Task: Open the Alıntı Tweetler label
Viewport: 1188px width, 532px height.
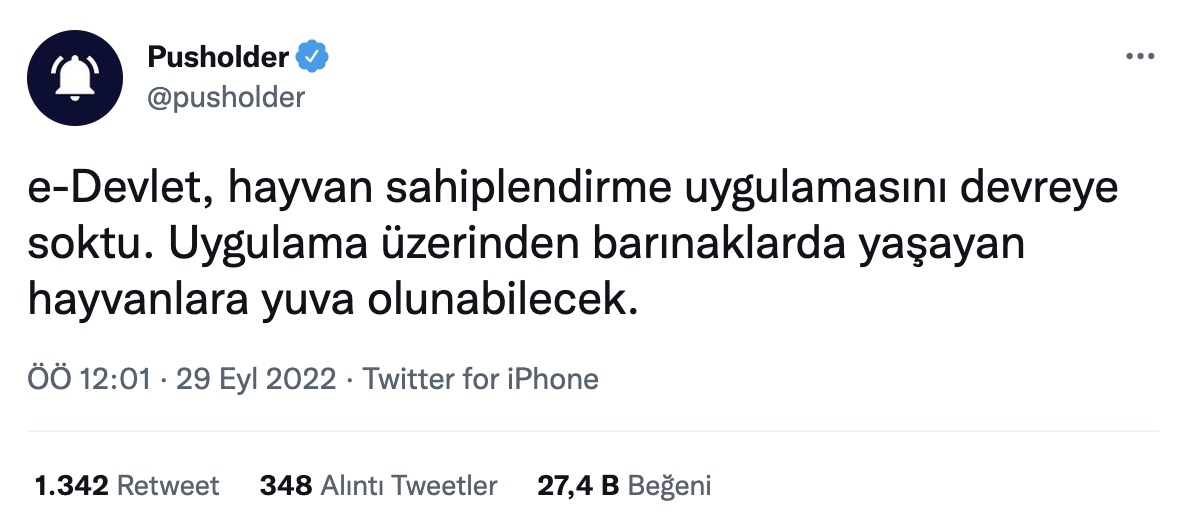Action: tap(409, 486)
